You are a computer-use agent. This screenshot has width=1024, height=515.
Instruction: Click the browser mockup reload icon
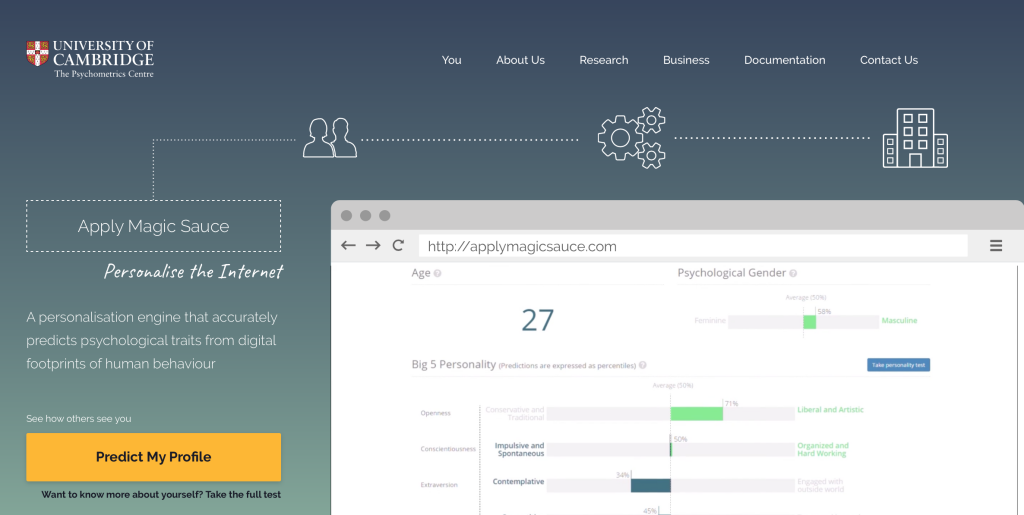coord(398,245)
